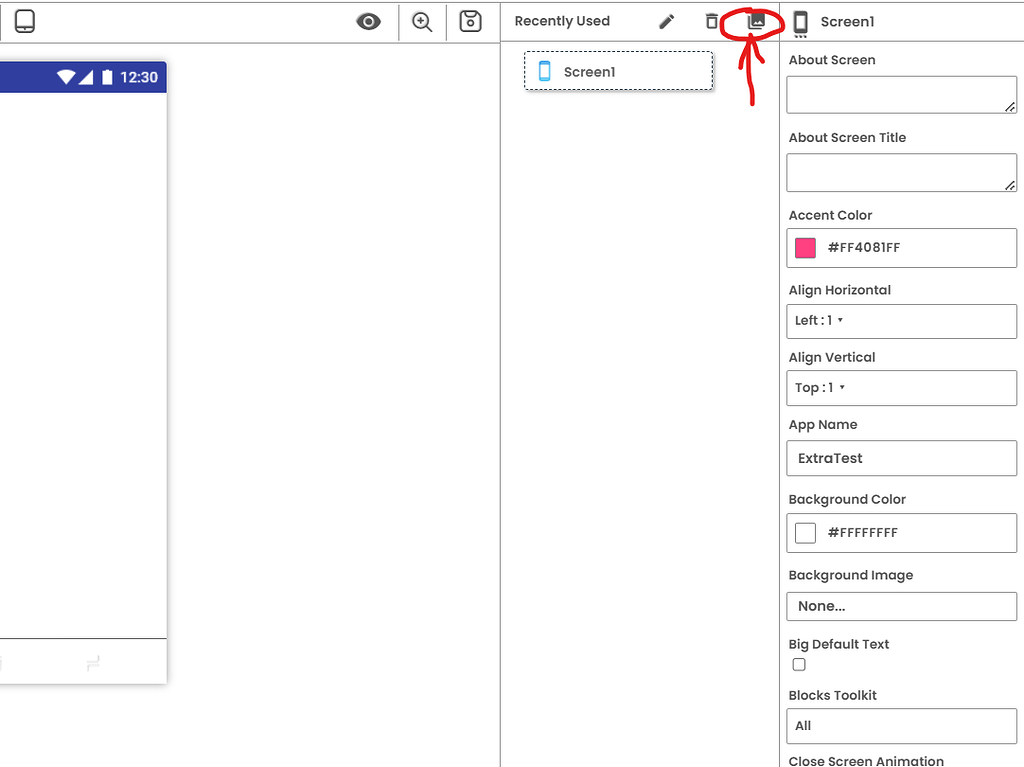This screenshot has width=1024, height=767.
Task: Open the Align Vertical dropdown
Action: click(x=901, y=387)
